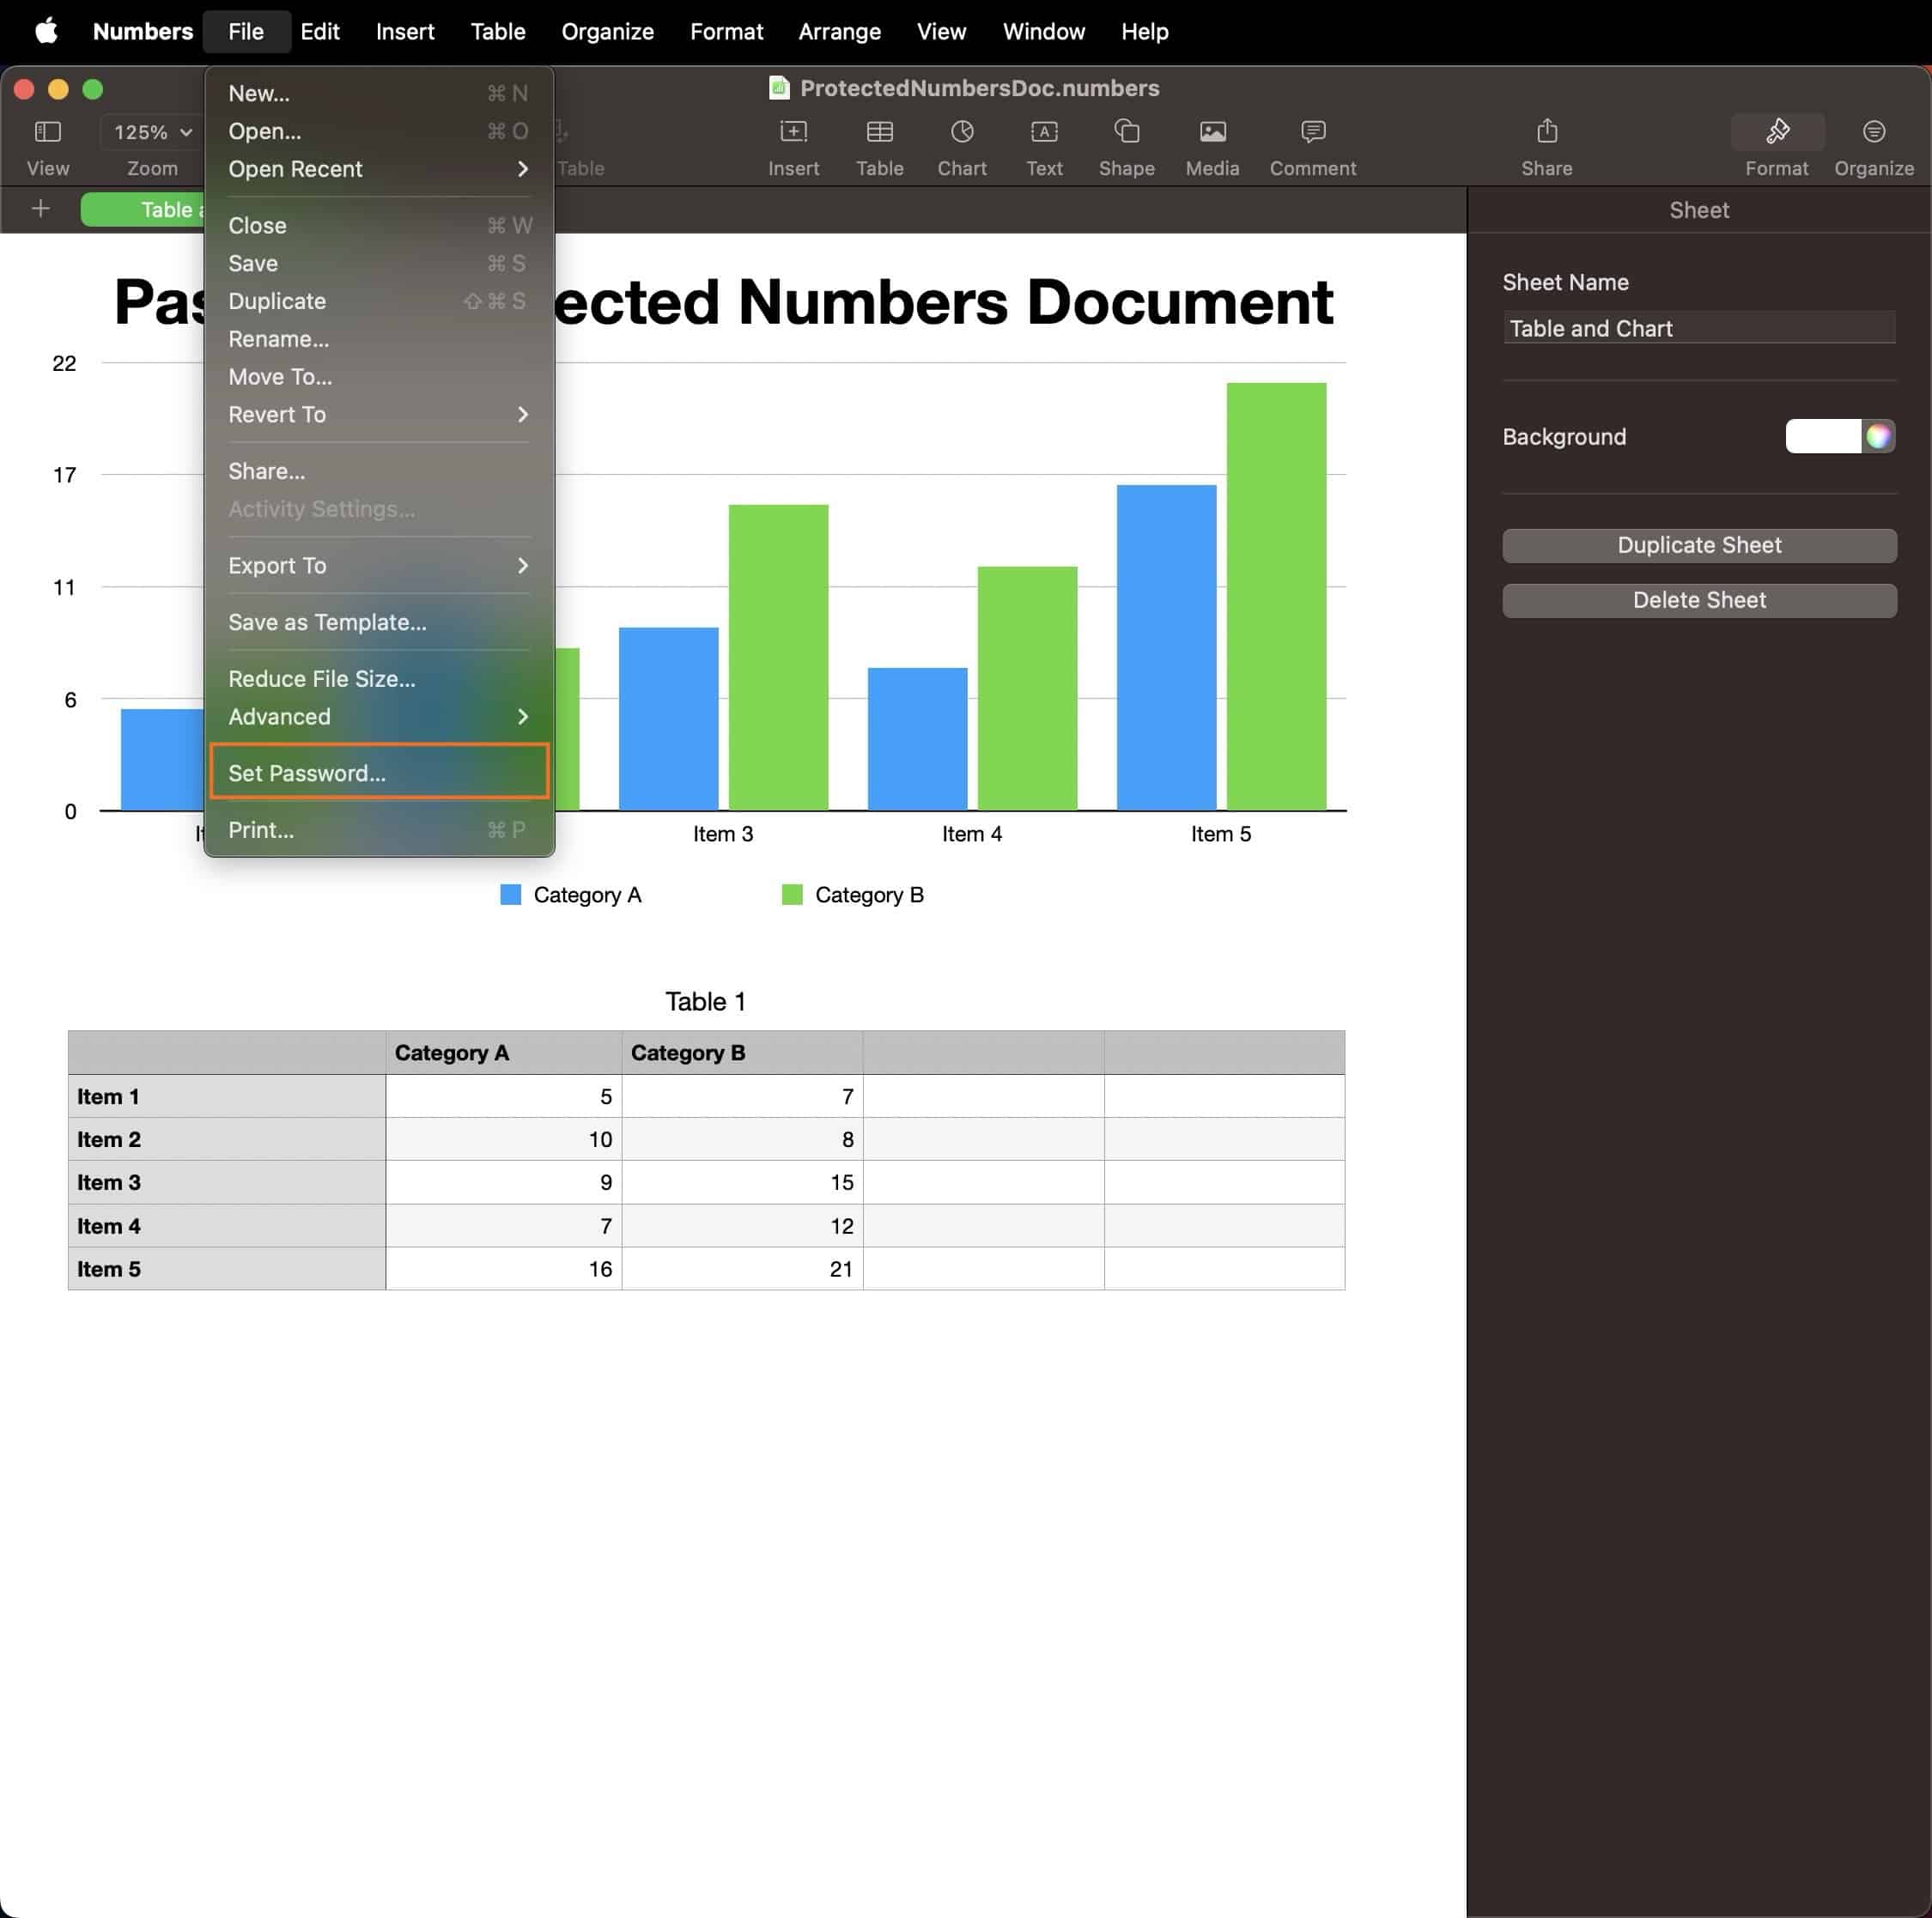The width and height of the screenshot is (1932, 1918).
Task: Click the document icon in title bar
Action: click(x=779, y=88)
